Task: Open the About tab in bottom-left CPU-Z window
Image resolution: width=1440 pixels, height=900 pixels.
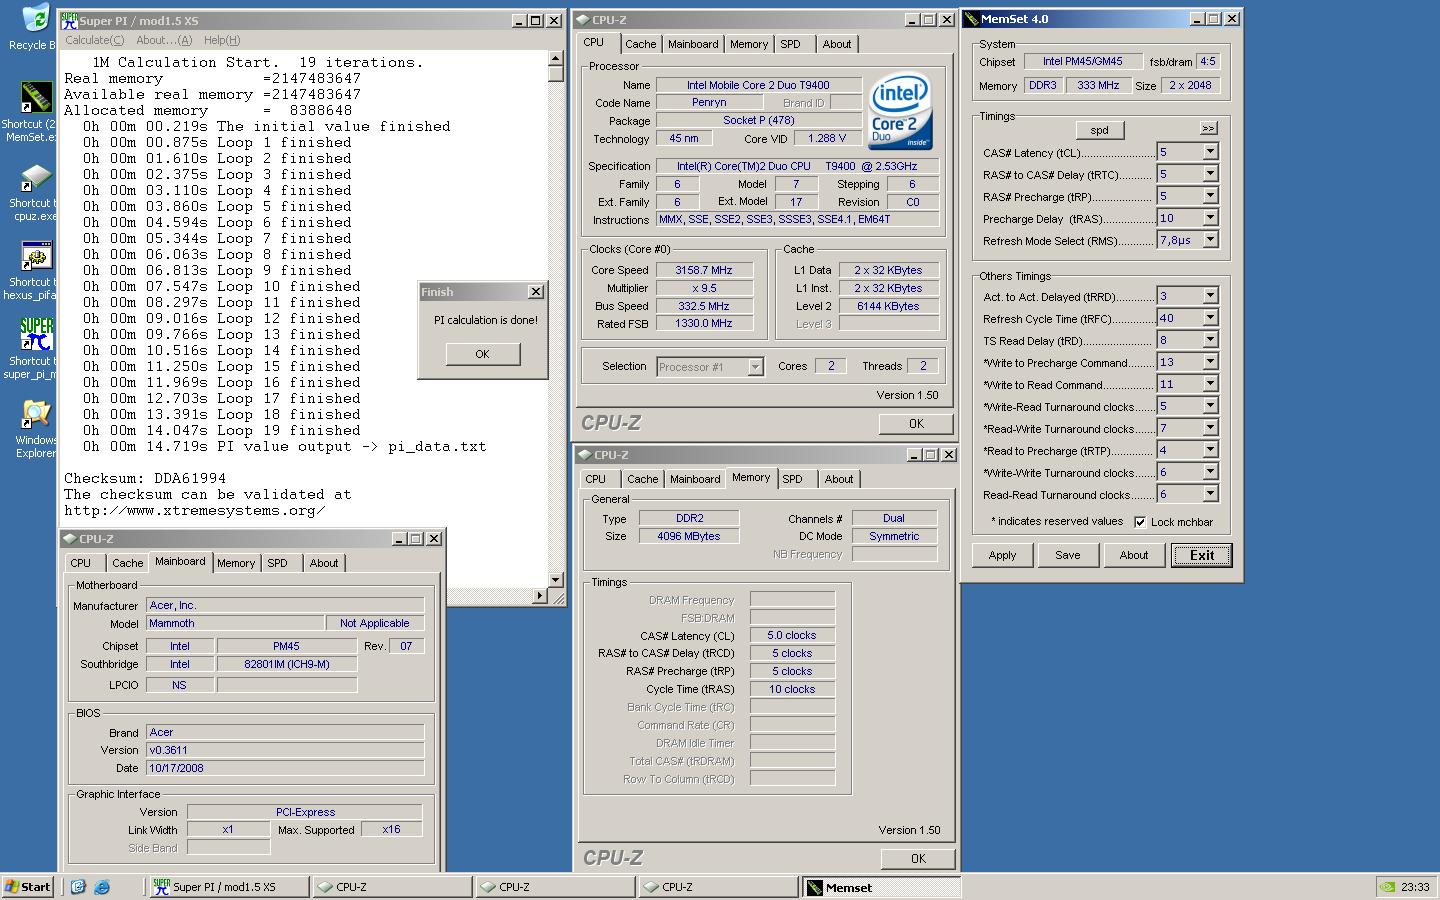Action: (324, 563)
